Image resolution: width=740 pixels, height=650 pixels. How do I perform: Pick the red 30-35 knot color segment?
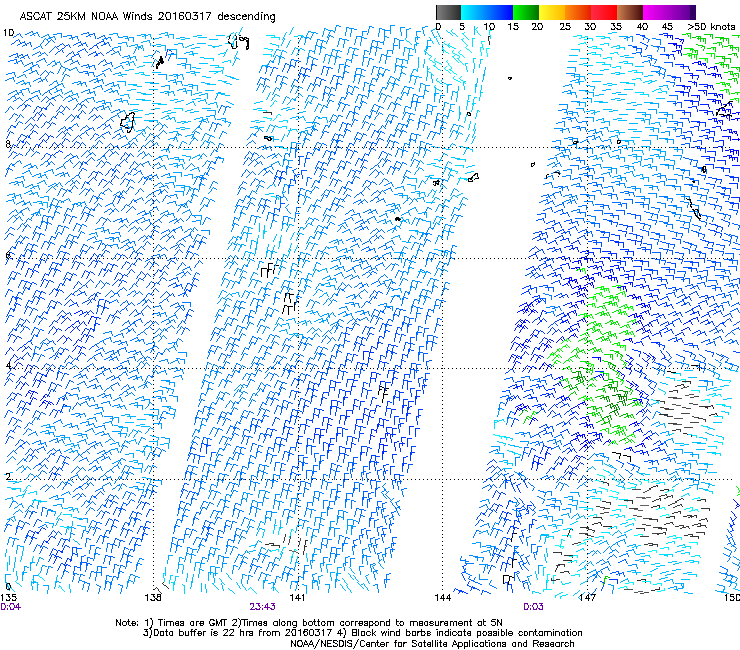click(x=604, y=12)
